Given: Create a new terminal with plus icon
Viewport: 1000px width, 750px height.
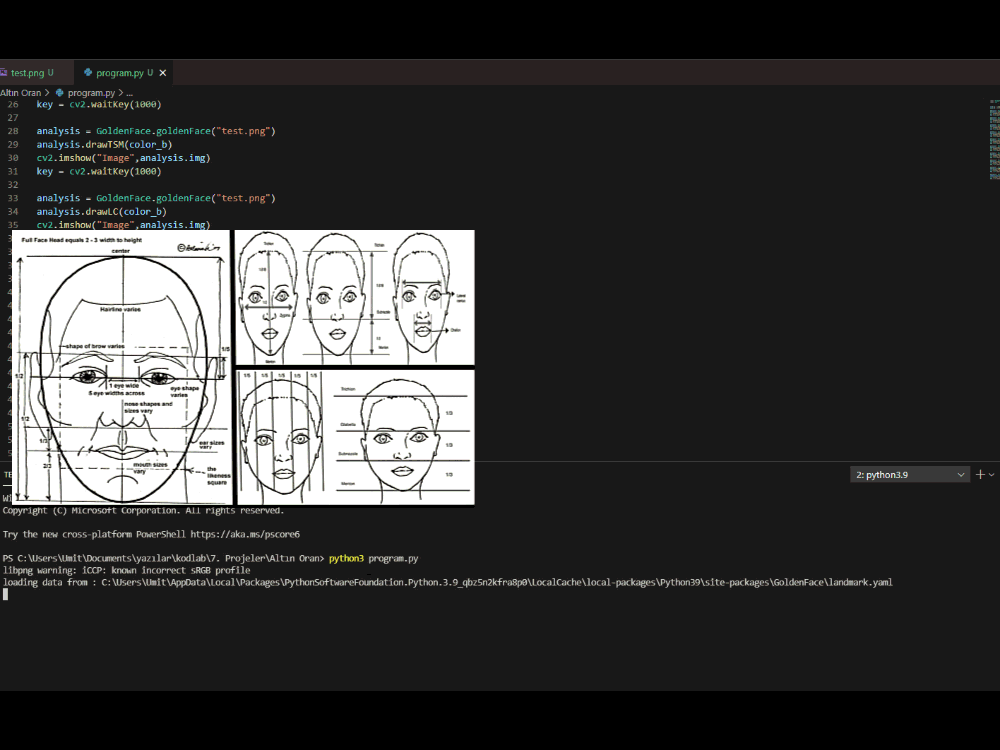Looking at the screenshot, I should tap(980, 474).
